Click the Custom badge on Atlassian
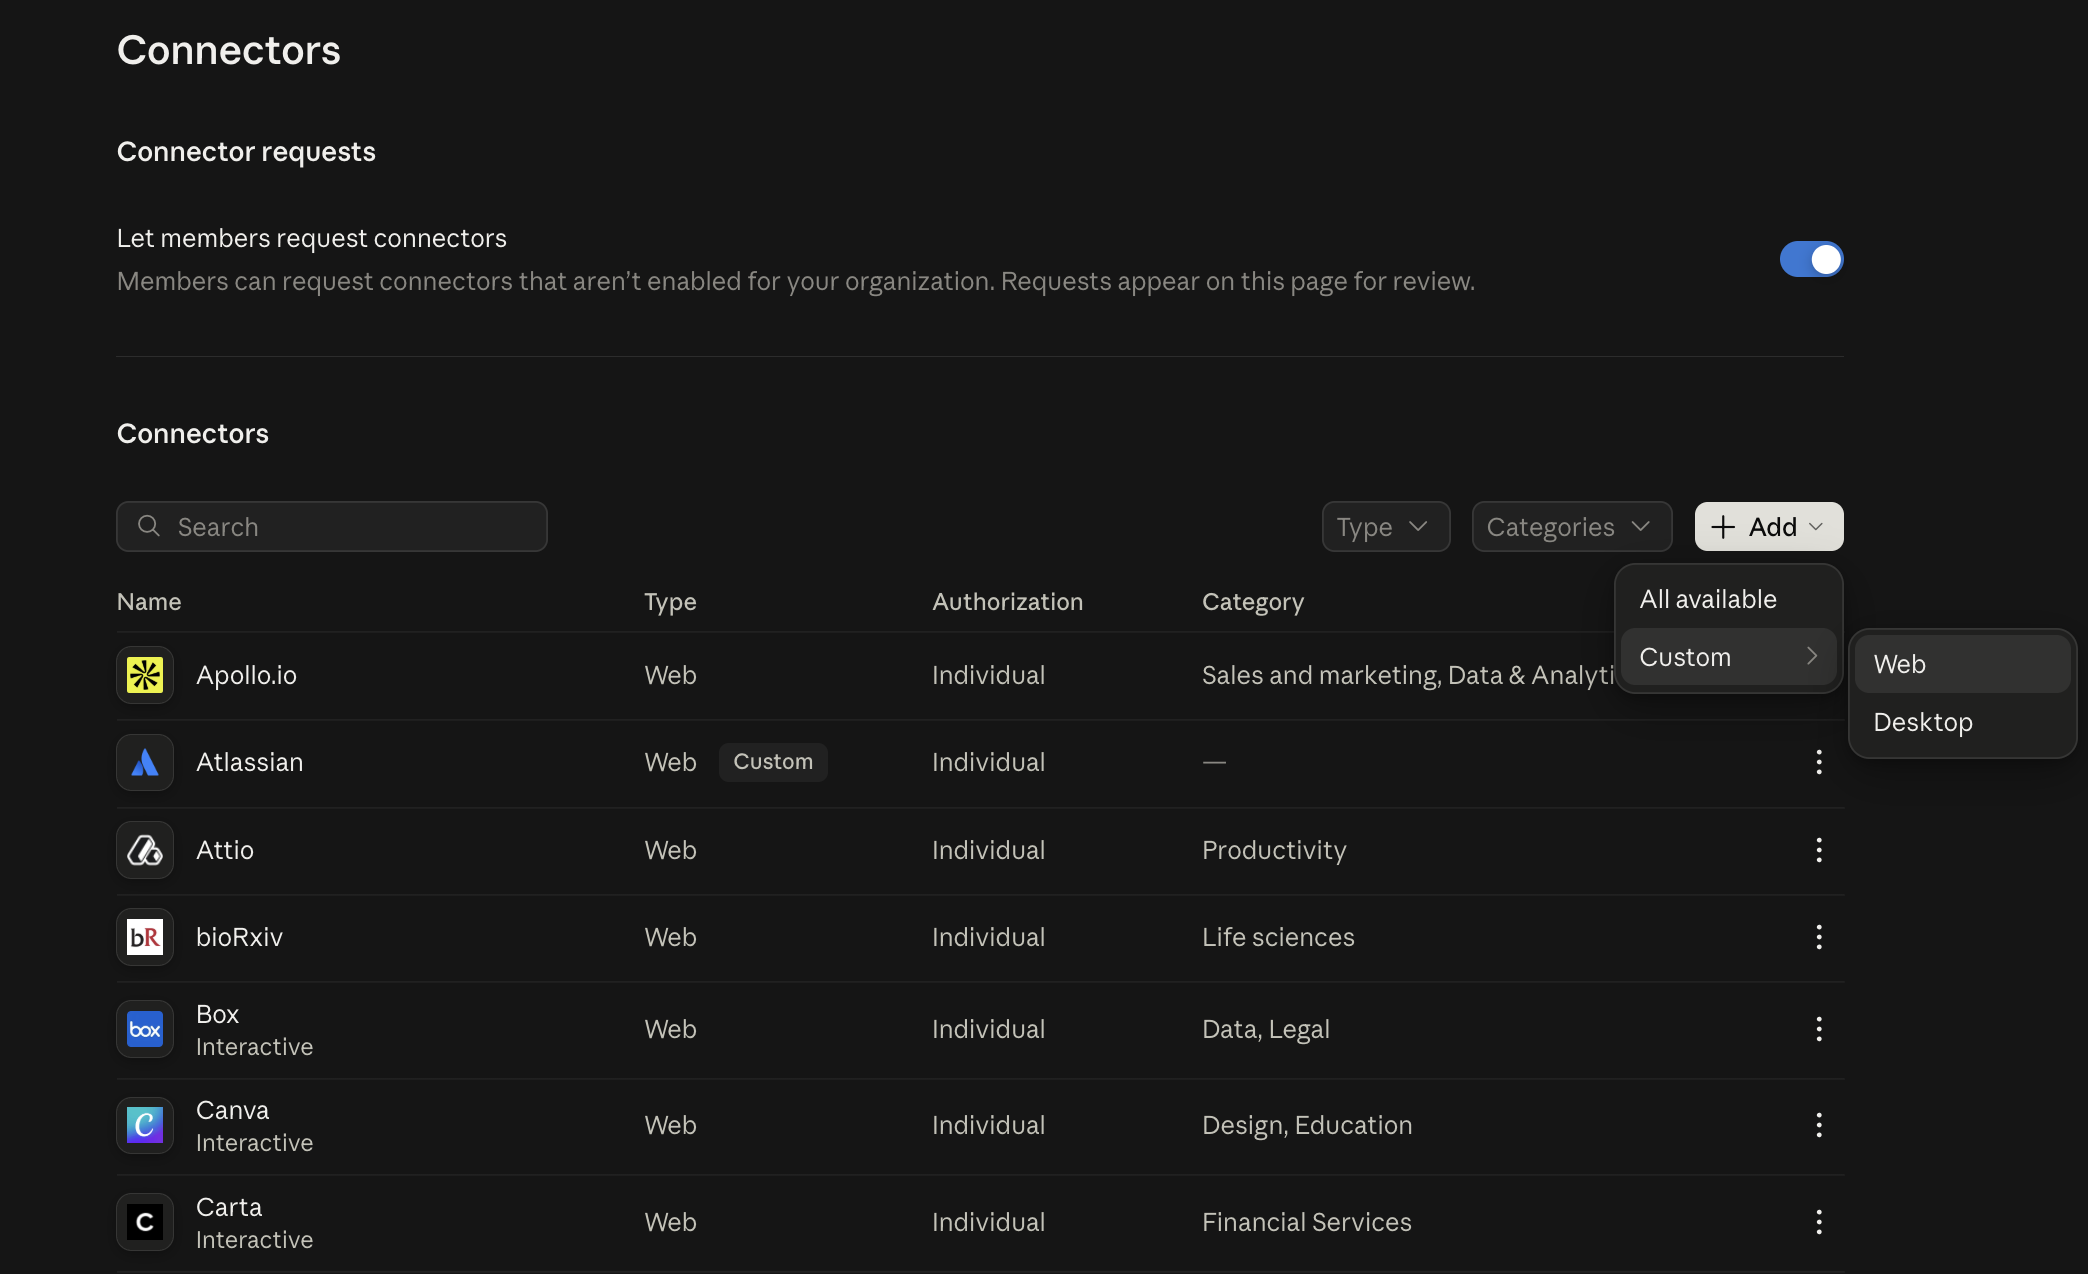 (x=773, y=762)
